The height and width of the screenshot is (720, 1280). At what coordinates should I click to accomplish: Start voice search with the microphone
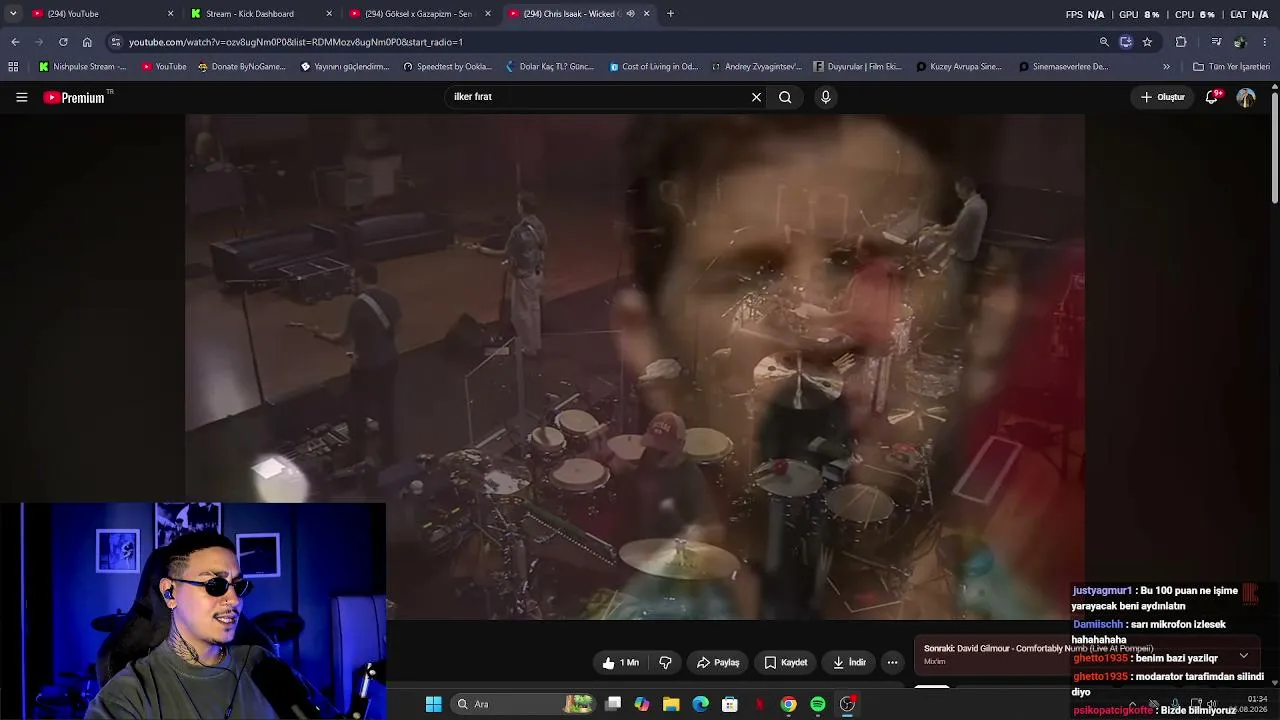pyautogui.click(x=825, y=97)
